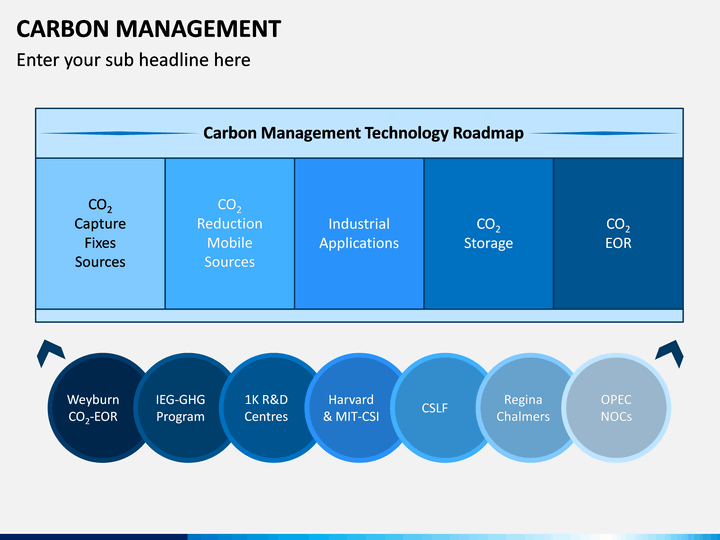Click the arrow above the OPEC circle
Image resolution: width=720 pixels, height=540 pixels.
[x=669, y=353]
